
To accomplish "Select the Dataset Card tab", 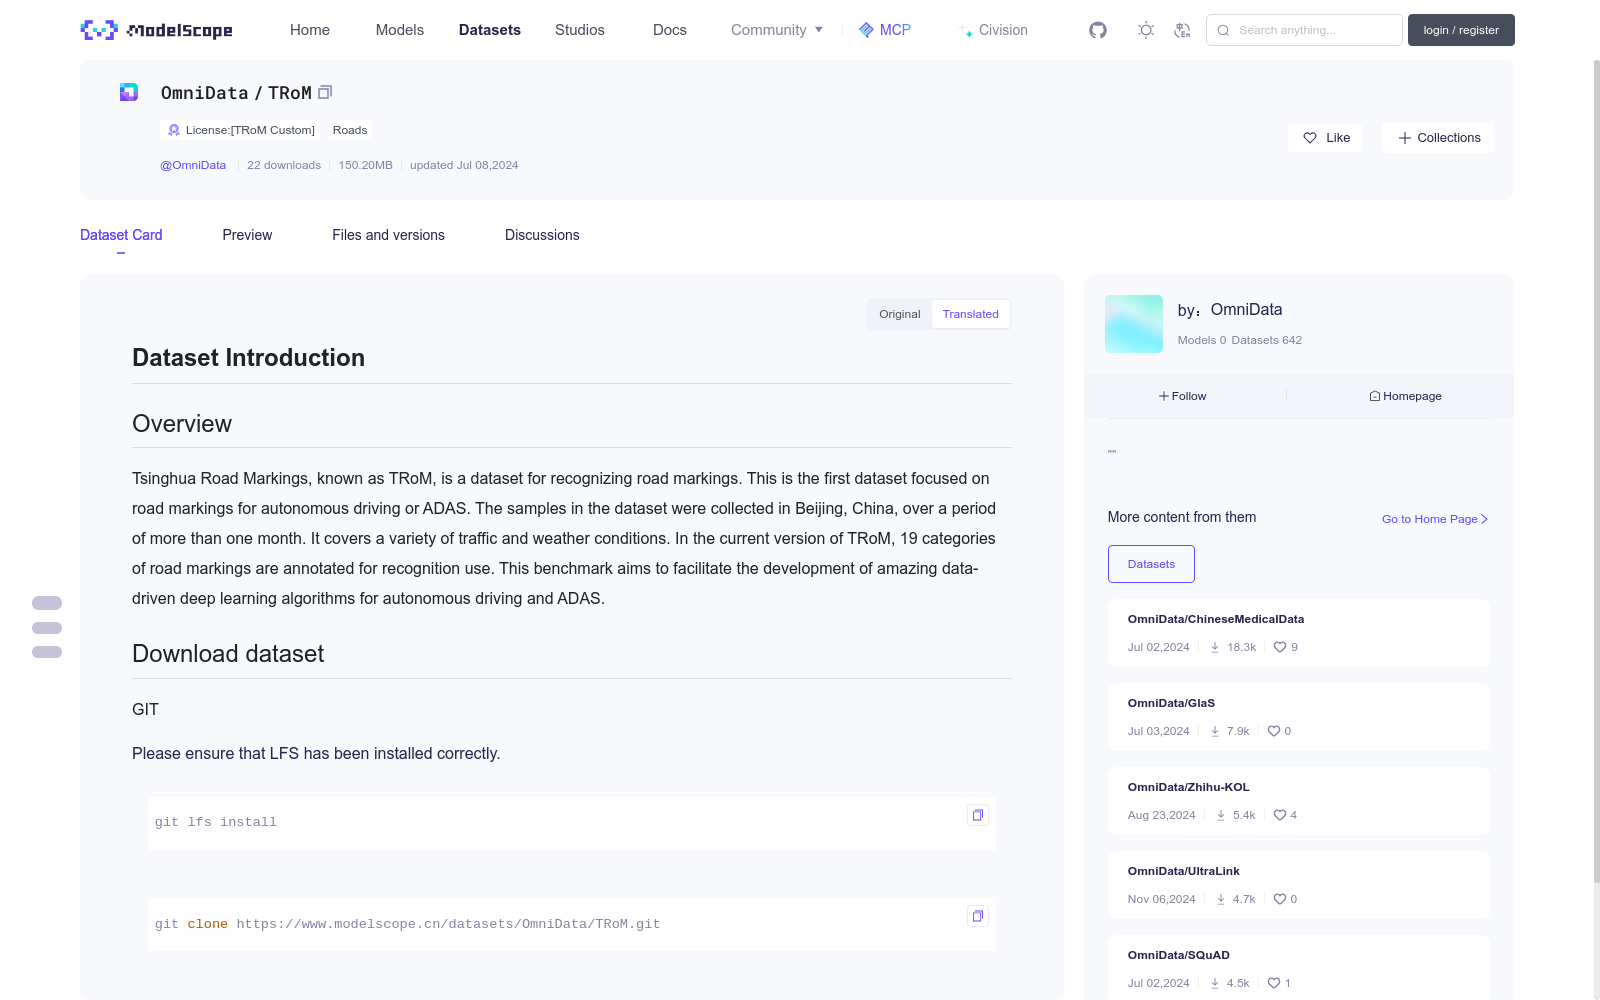I will [x=121, y=235].
